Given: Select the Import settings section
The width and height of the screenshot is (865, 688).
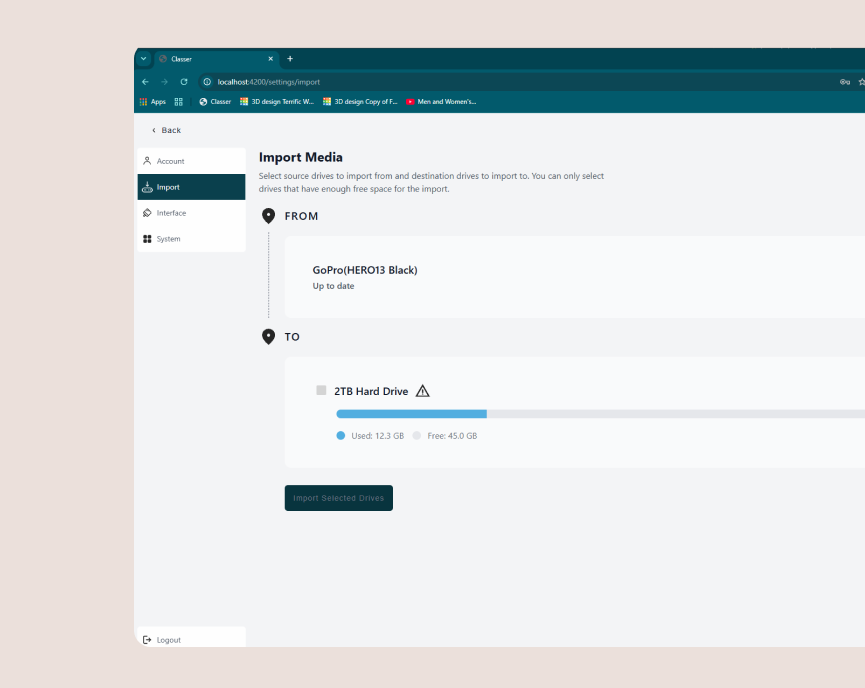Looking at the screenshot, I should 191,187.
